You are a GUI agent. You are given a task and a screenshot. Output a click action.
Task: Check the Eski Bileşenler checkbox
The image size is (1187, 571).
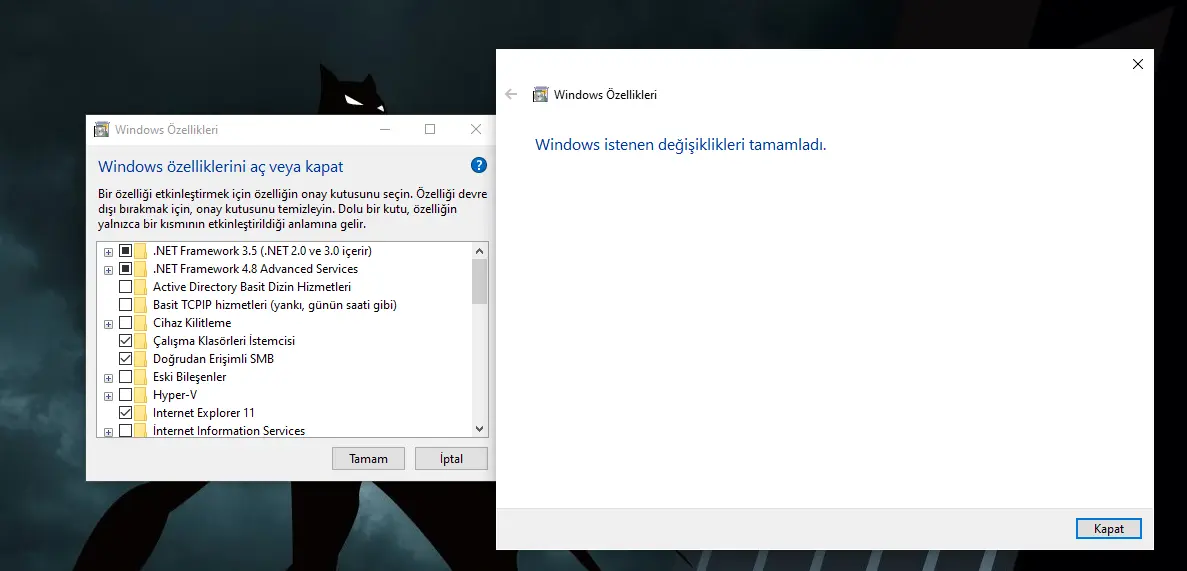click(126, 376)
